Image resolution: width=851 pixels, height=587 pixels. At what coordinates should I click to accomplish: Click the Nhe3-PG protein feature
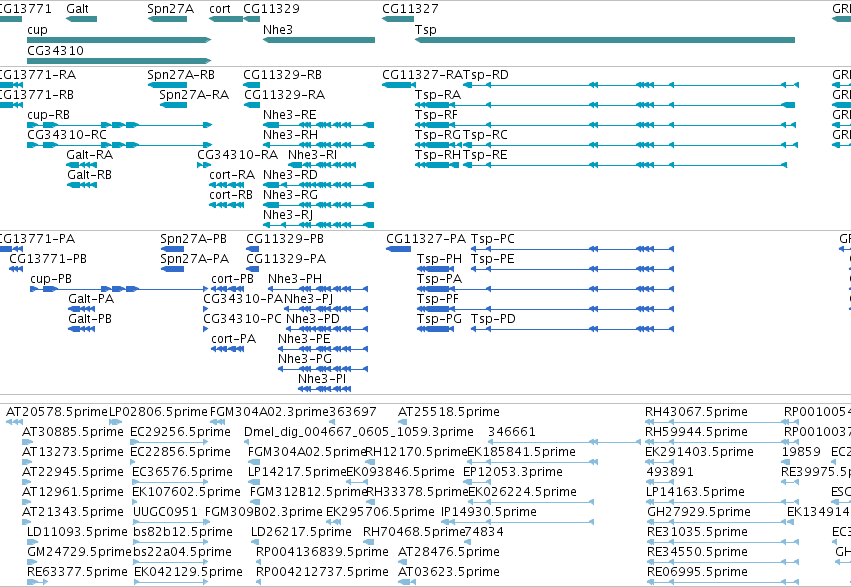[x=323, y=369]
